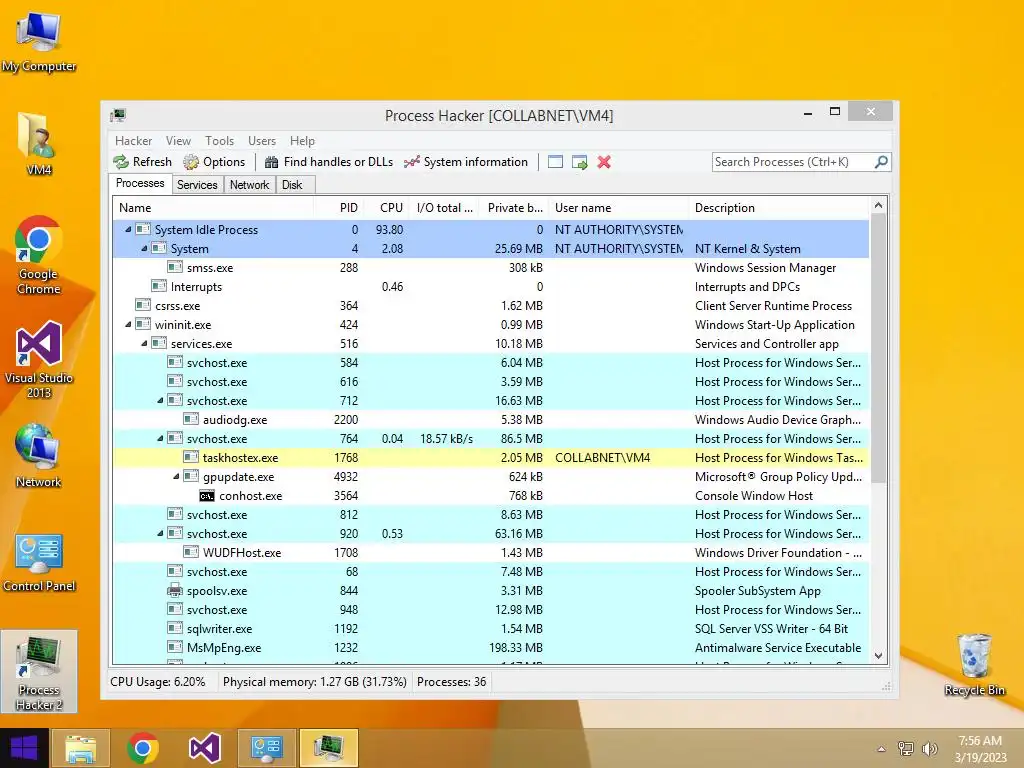Image resolution: width=1024 pixels, height=768 pixels.
Task: Collapse wininit.exe tree node
Action: click(x=128, y=325)
